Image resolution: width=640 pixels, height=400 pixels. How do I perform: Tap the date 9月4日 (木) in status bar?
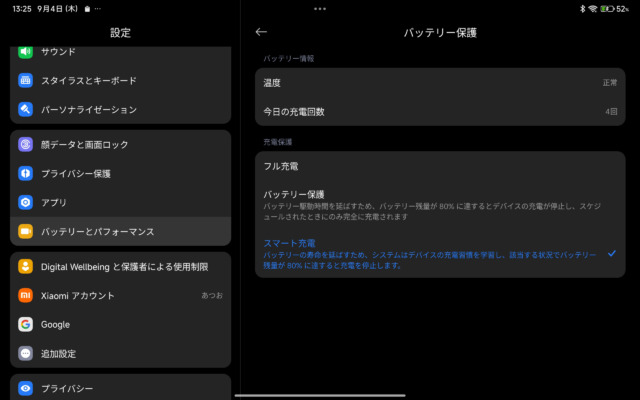pos(57,9)
